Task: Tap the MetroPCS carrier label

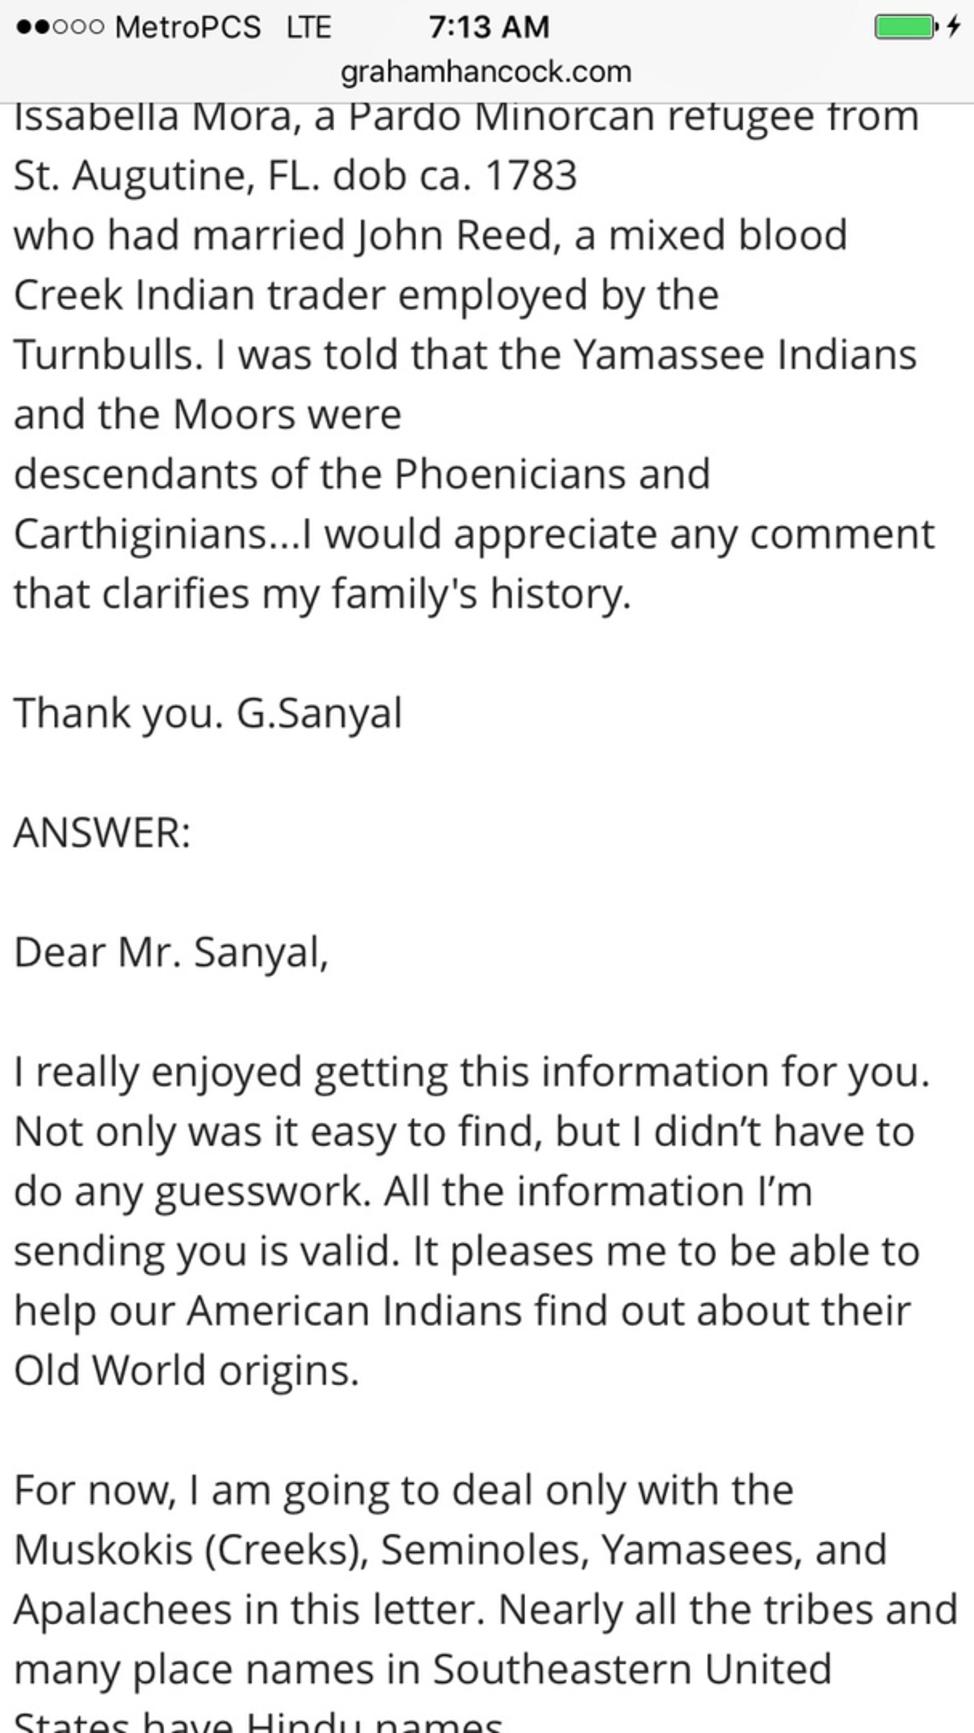Action: (x=188, y=27)
